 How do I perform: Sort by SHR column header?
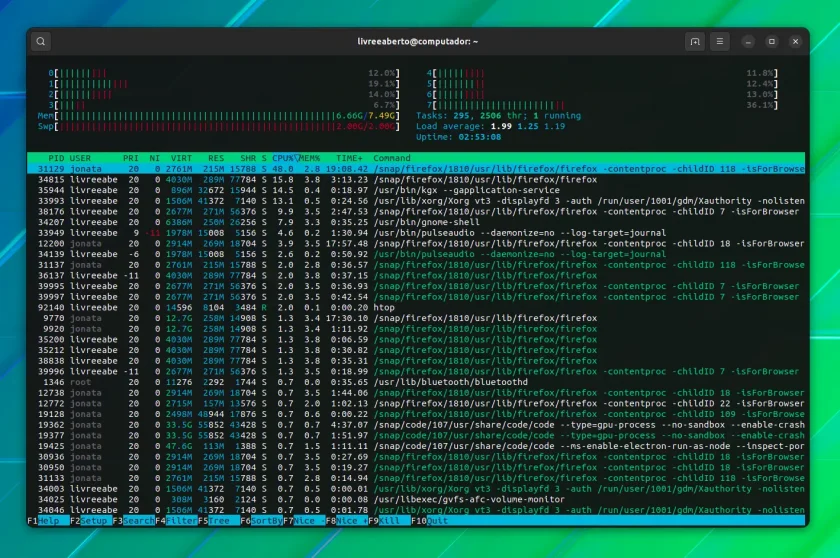point(248,158)
